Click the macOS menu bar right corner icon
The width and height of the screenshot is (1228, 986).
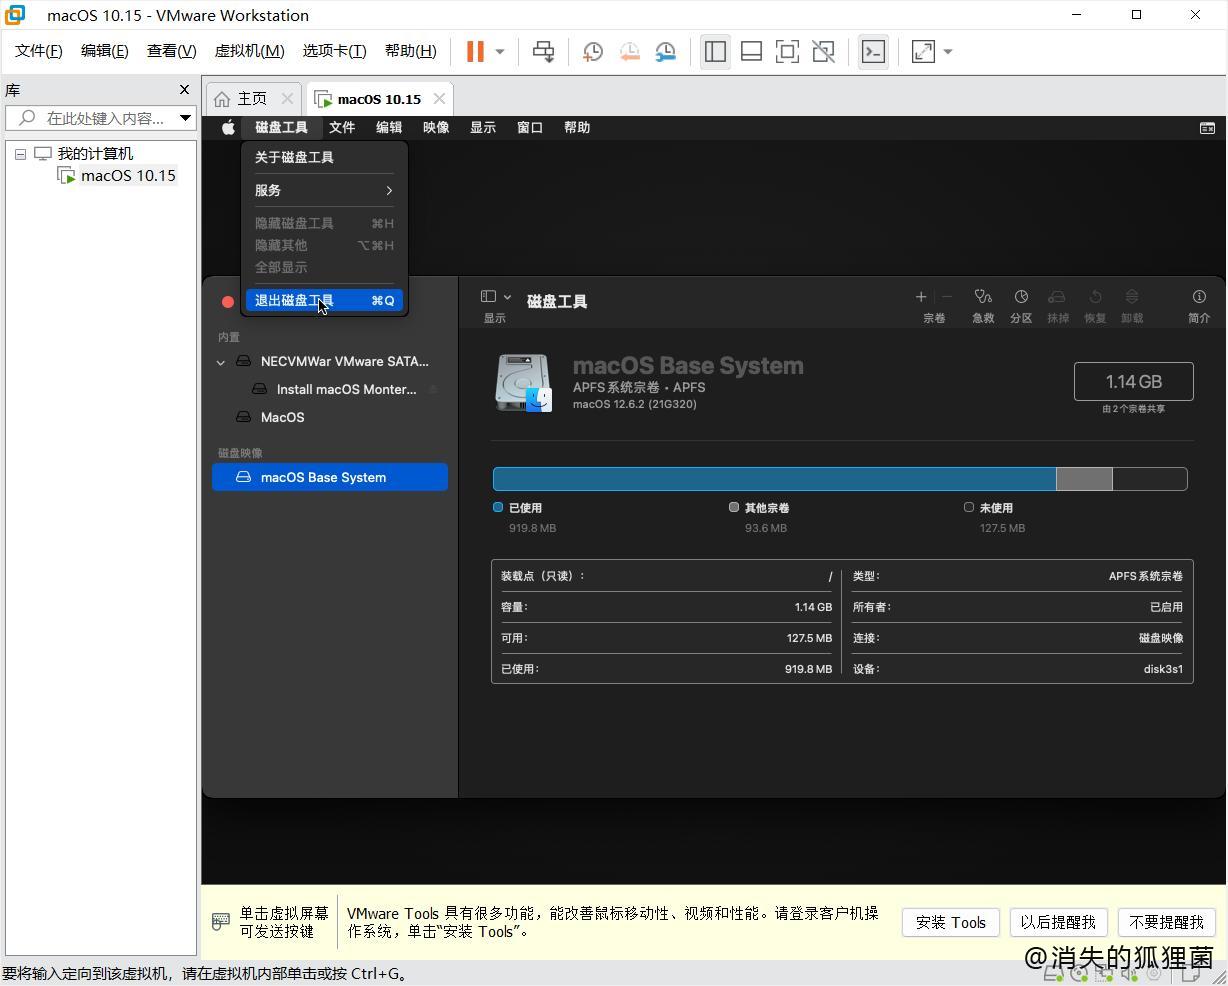(1207, 127)
